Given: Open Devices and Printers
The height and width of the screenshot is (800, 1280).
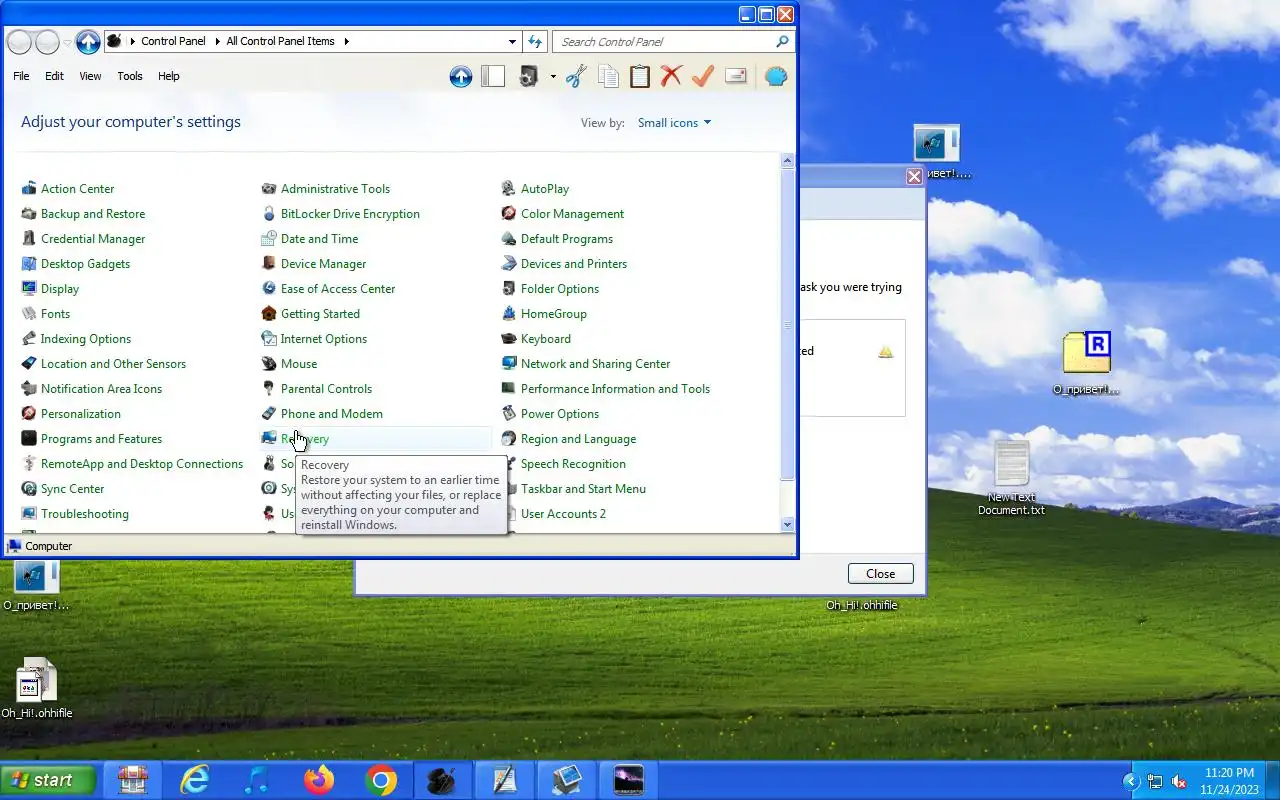Looking at the screenshot, I should pos(574,264).
